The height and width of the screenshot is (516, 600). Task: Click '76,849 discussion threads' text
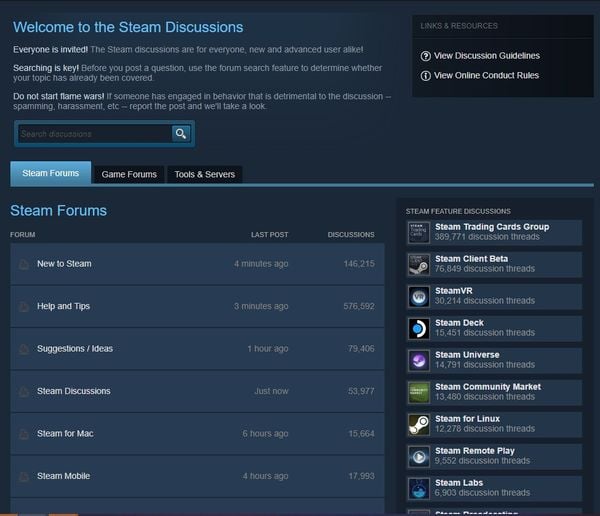[485, 269]
